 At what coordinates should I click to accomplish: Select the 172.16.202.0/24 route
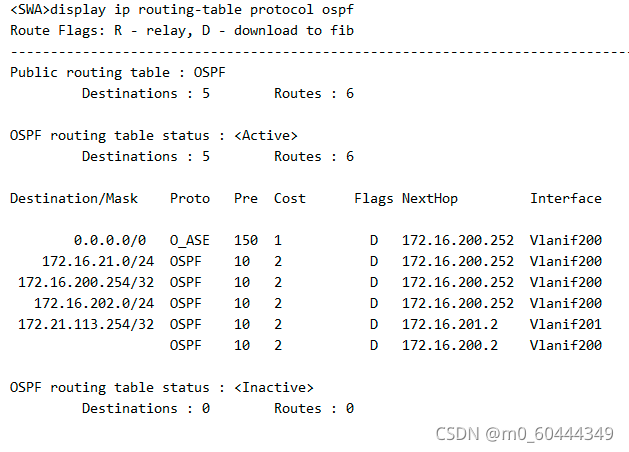[x=94, y=303]
